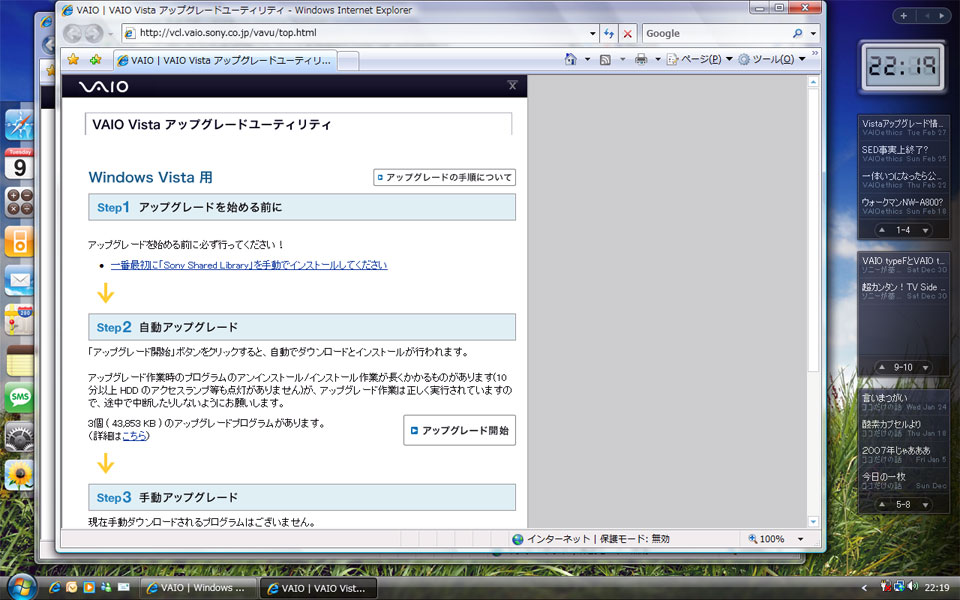Click scrollbar down arrow on page

pyautogui.click(x=813, y=522)
